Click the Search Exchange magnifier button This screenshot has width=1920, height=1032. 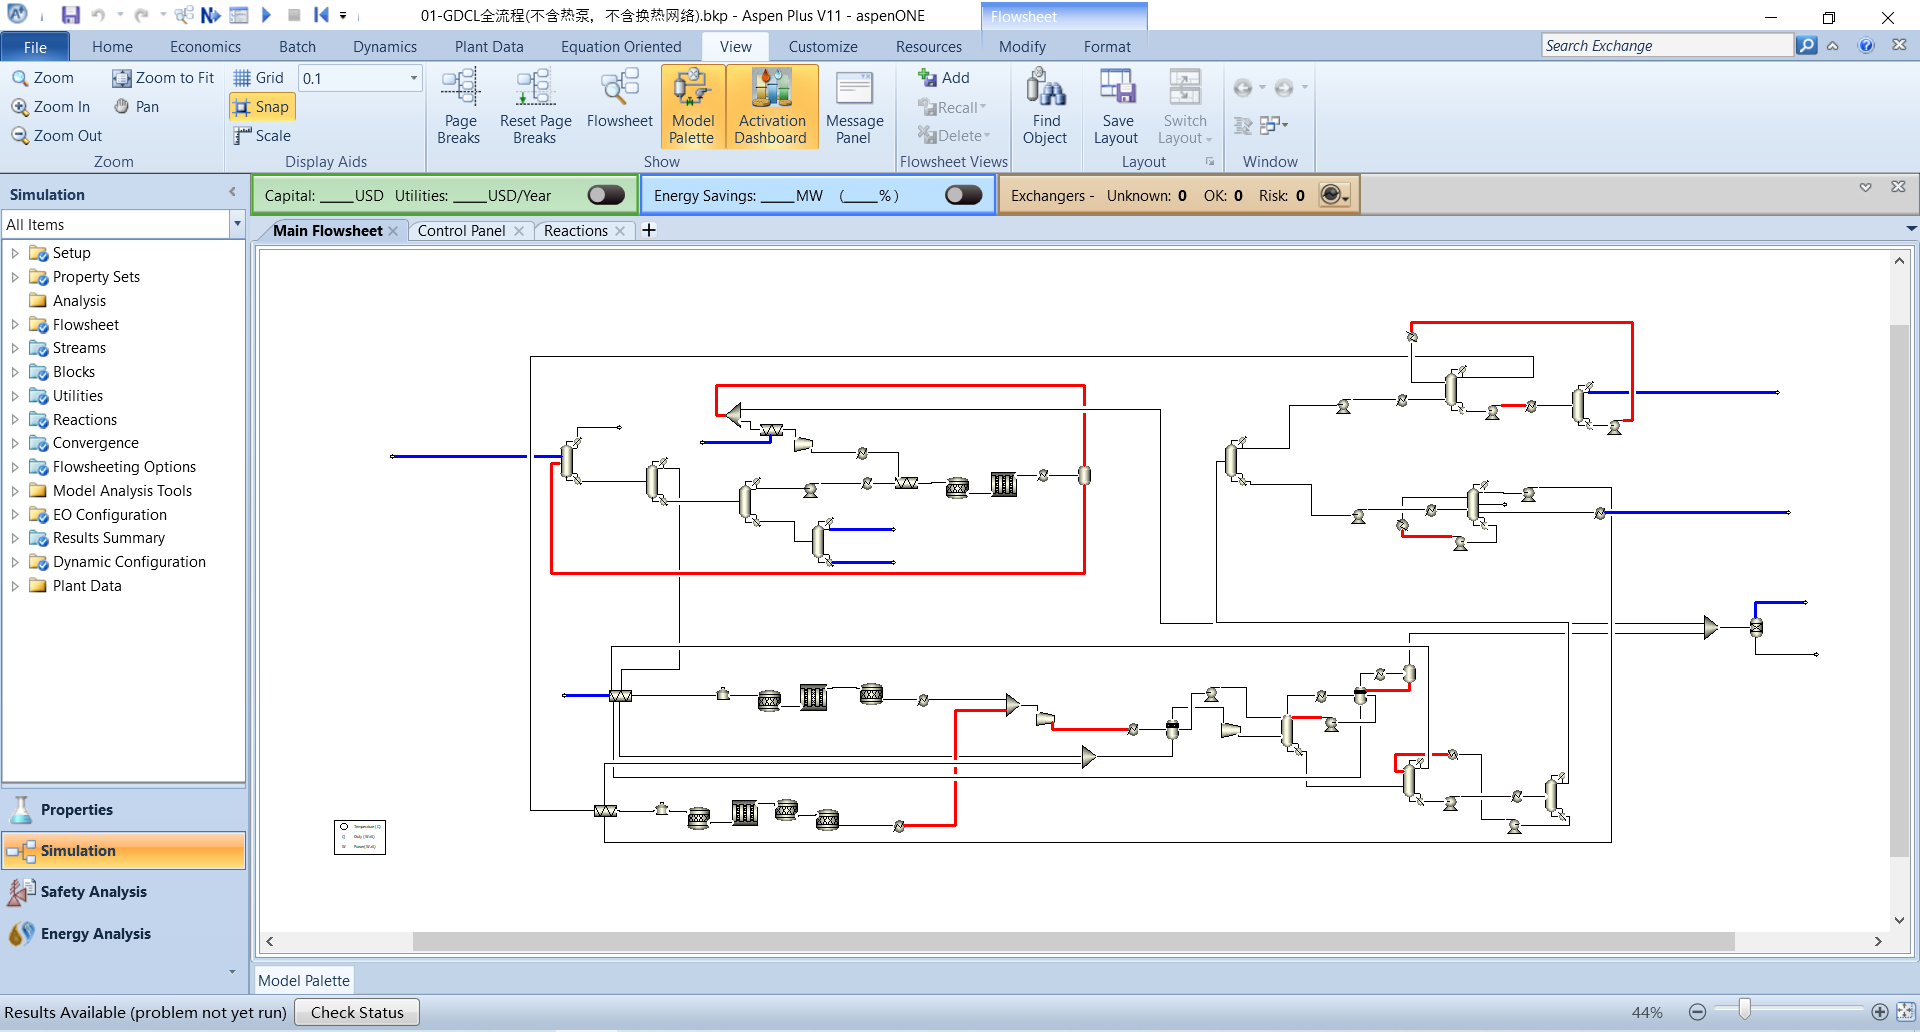pos(1806,45)
